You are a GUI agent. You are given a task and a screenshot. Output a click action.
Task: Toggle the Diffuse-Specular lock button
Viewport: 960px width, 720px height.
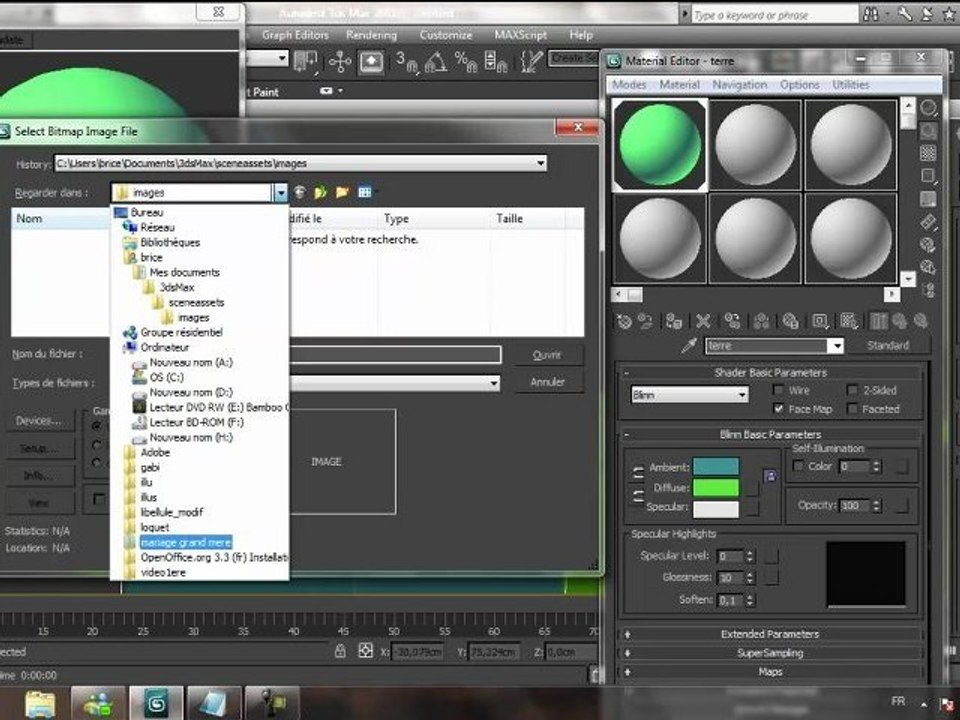click(x=637, y=496)
